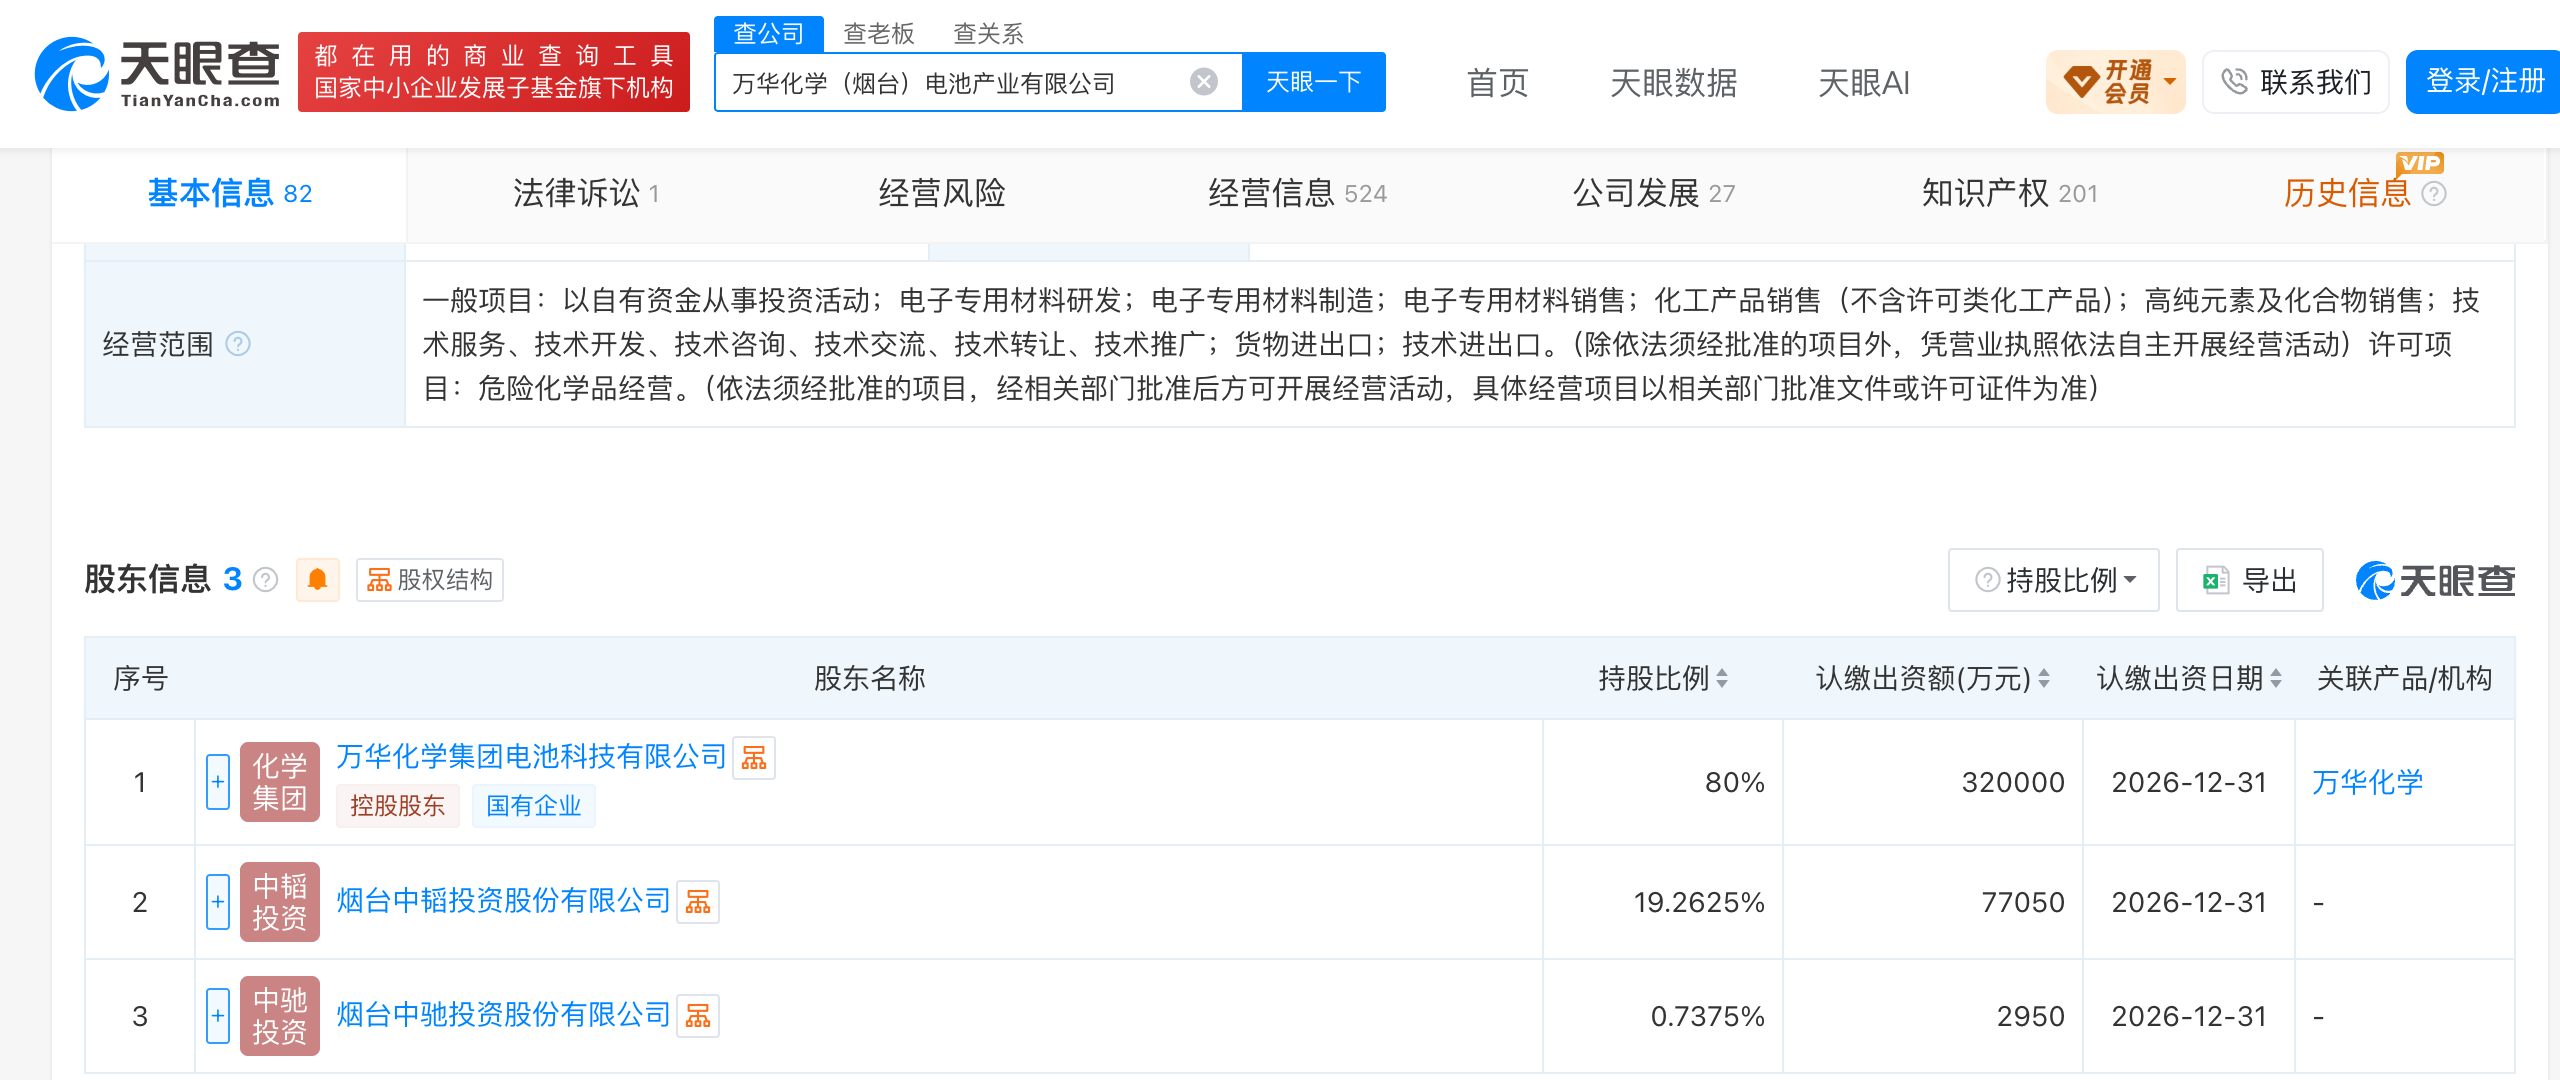Expand row of 烟台中韬投资股份有限公司

coord(218,902)
